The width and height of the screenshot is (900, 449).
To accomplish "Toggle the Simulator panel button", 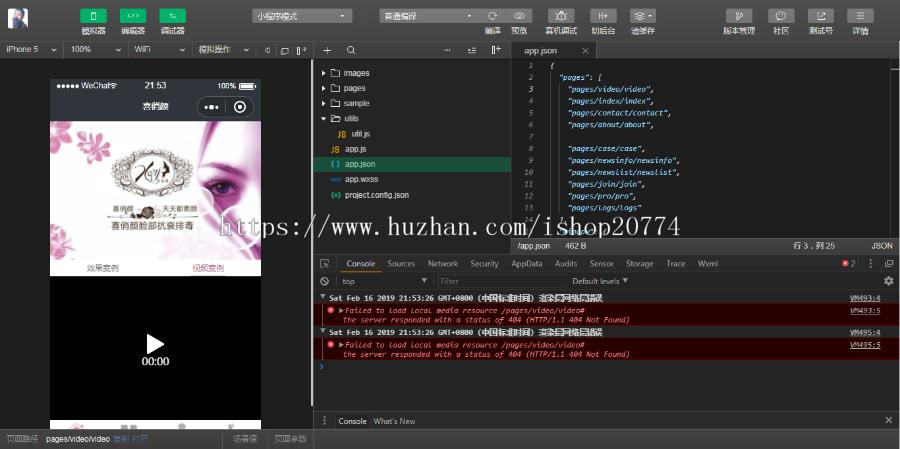I will (94, 16).
